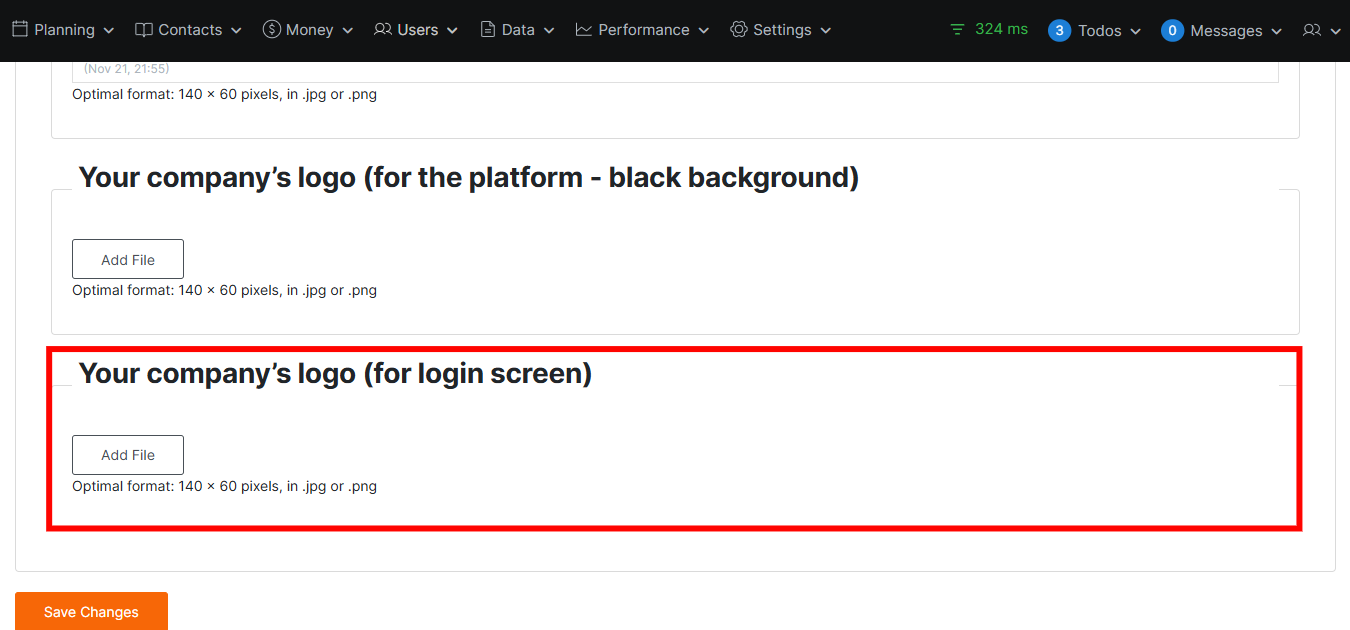Click the Performance line-chart icon
1350x630 pixels.
click(584, 30)
